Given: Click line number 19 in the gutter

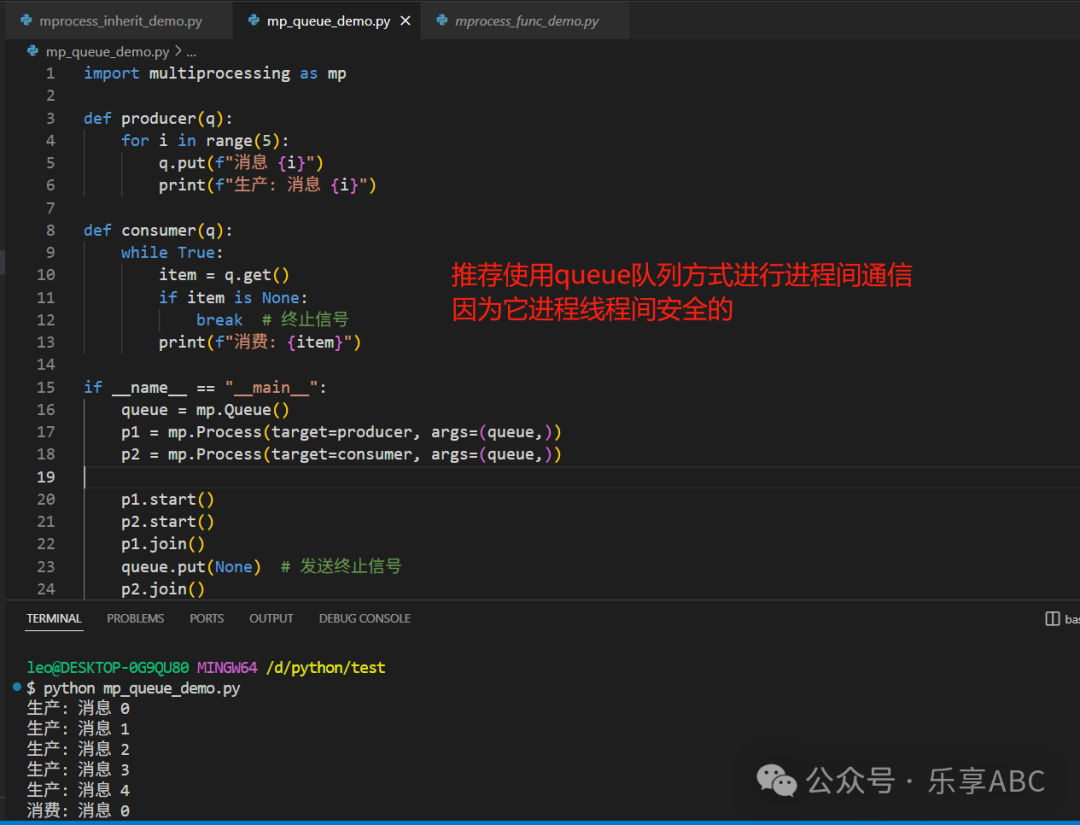Looking at the screenshot, I should tap(46, 477).
